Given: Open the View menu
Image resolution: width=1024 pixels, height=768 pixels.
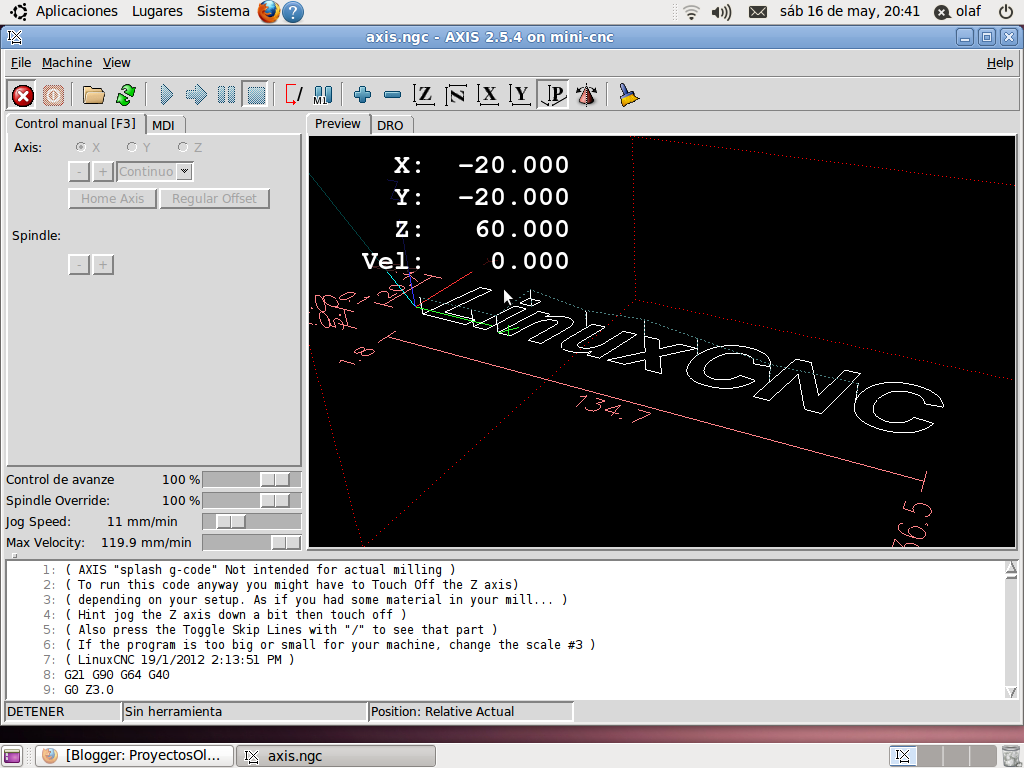Looking at the screenshot, I should click(x=116, y=63).
